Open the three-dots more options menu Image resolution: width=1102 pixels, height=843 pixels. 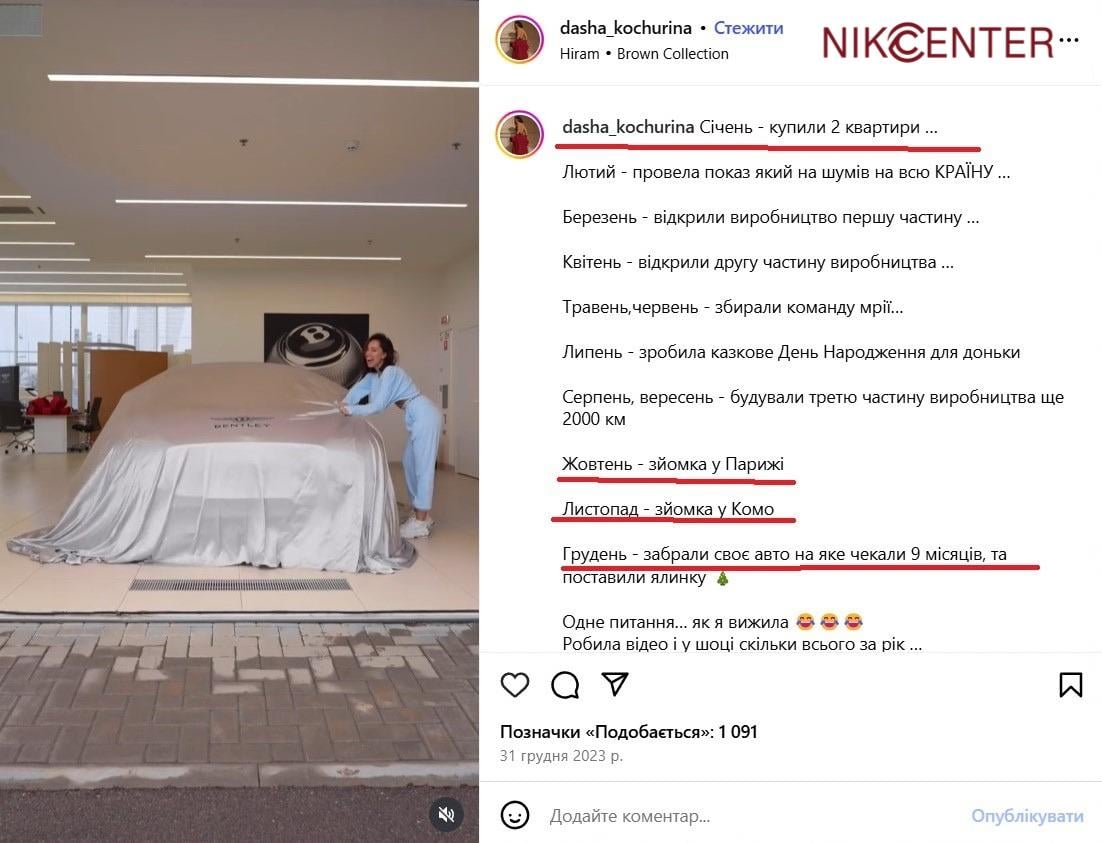[1068, 40]
